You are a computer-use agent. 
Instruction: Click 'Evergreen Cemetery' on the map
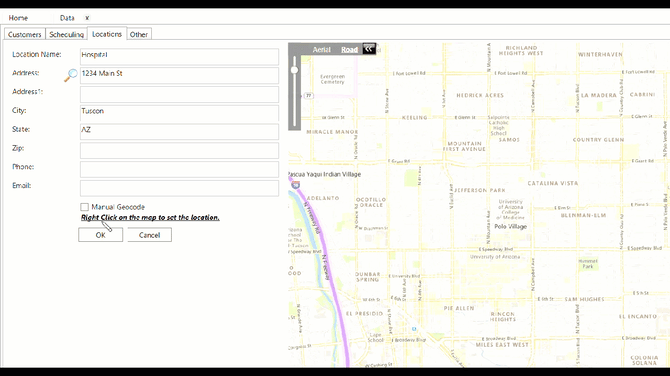click(332, 79)
